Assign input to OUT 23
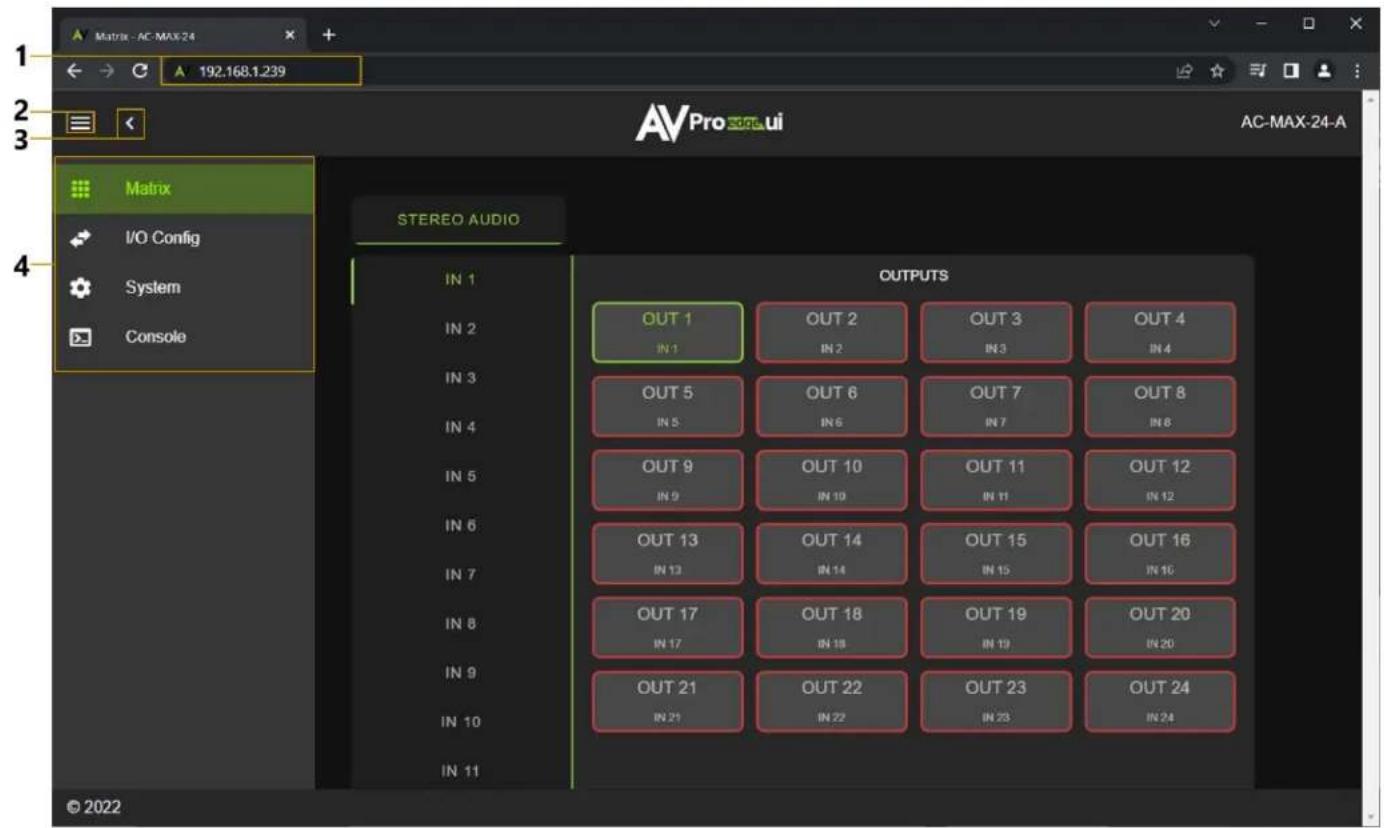Viewport: 1384px width, 828px height. pos(996,702)
